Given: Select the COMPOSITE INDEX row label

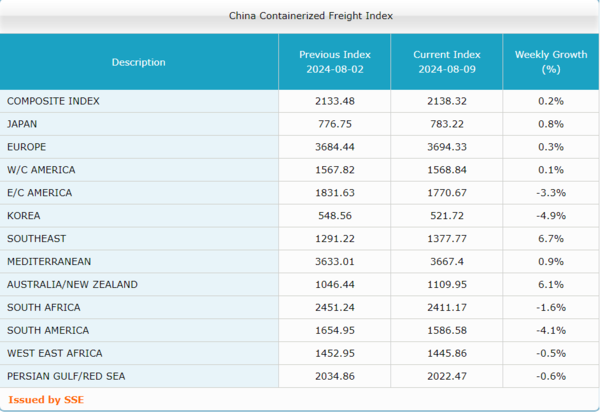Looking at the screenshot, I should pos(53,101).
